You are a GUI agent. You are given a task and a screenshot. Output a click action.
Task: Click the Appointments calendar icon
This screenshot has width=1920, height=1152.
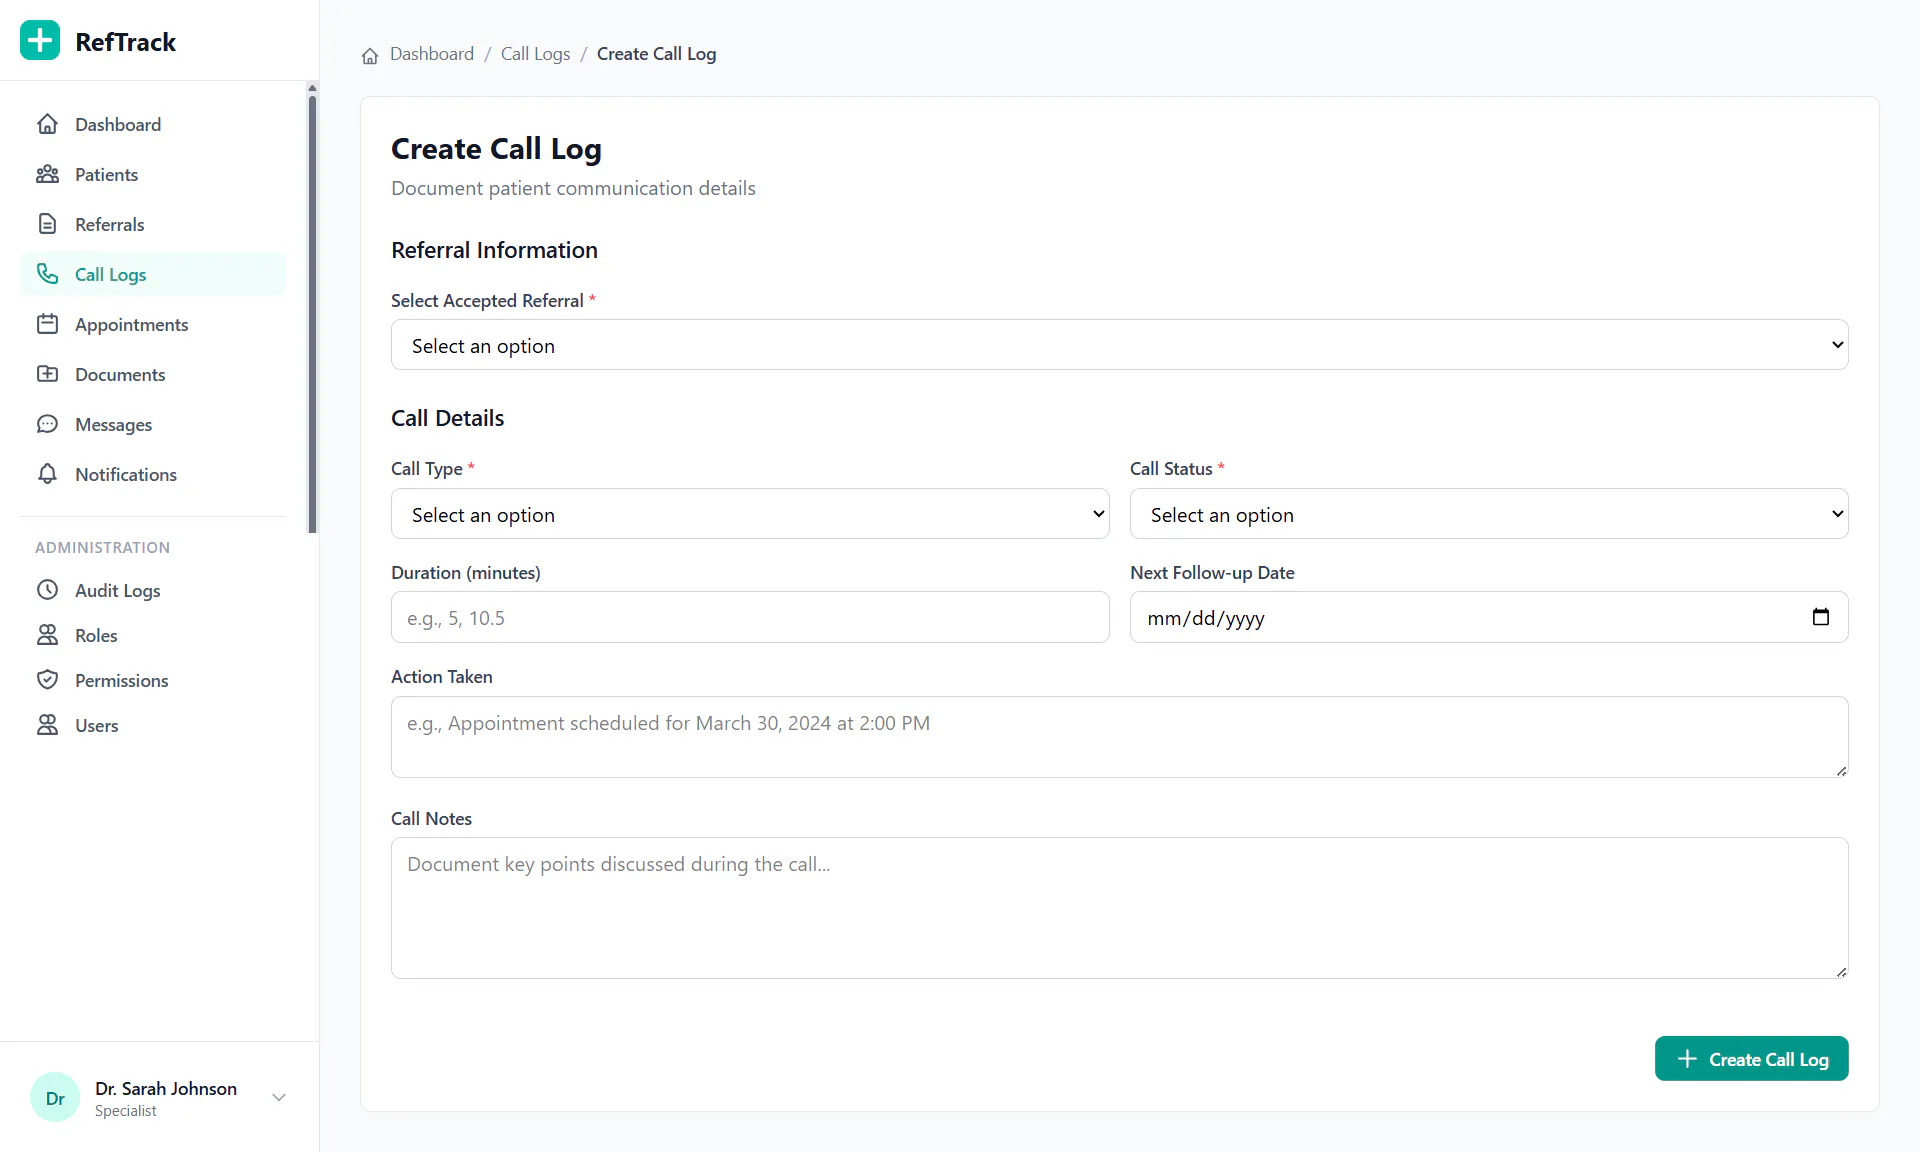(47, 324)
